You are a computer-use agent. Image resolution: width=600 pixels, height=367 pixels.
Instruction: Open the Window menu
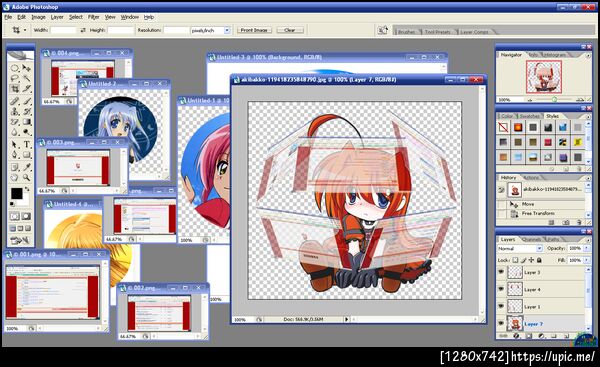[x=130, y=17]
